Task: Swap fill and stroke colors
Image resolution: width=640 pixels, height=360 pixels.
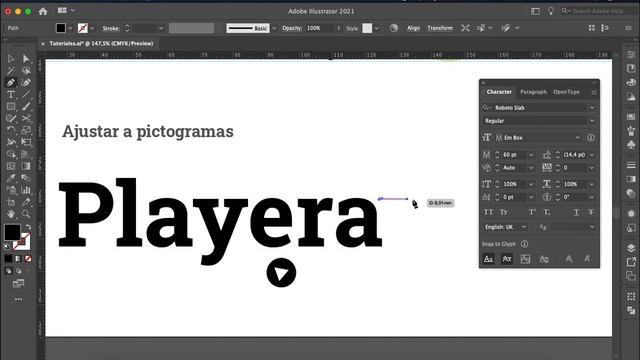Action: pyautogui.click(x=28, y=227)
